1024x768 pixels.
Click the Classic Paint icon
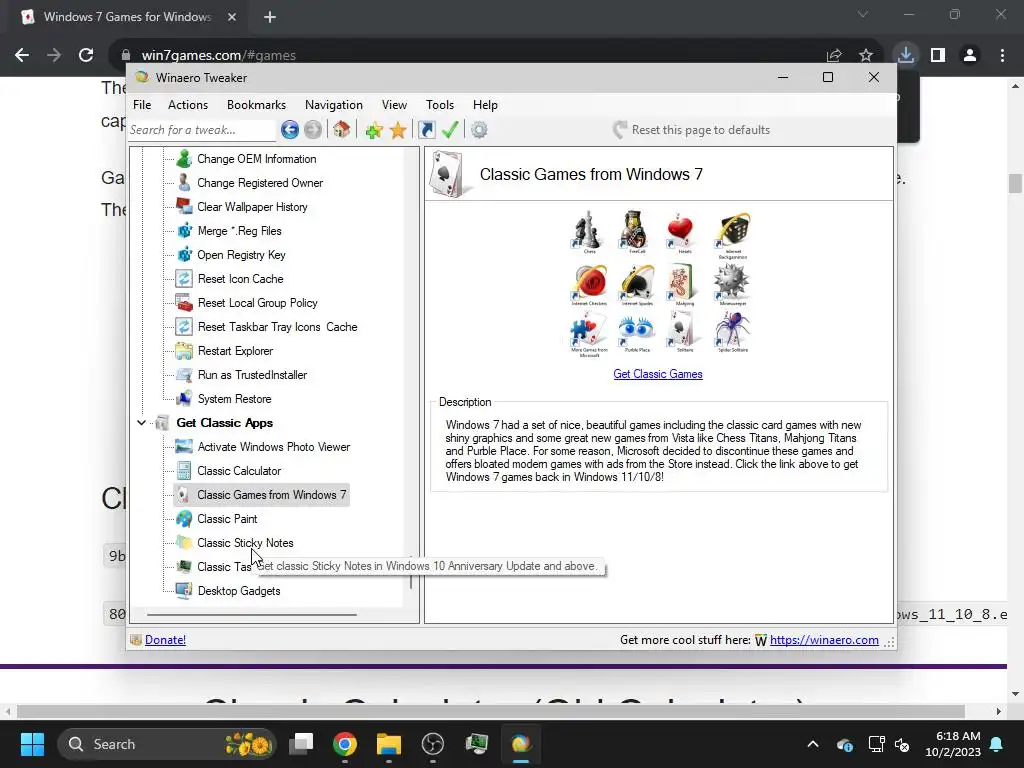click(x=184, y=519)
